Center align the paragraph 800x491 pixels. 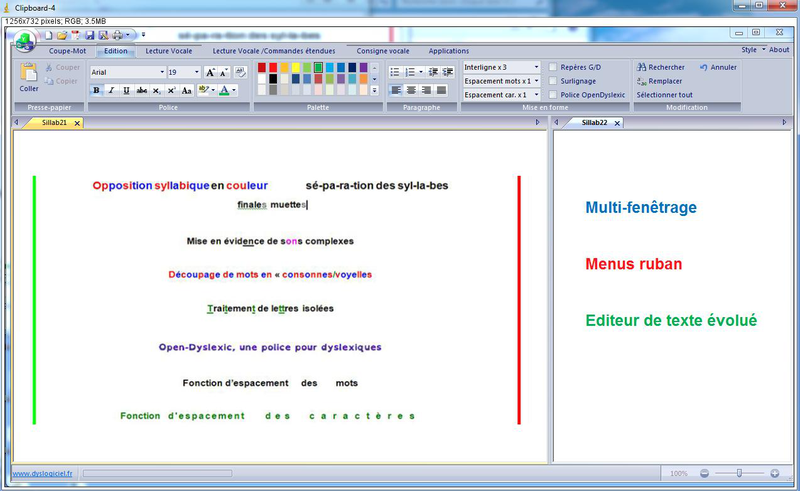point(410,90)
